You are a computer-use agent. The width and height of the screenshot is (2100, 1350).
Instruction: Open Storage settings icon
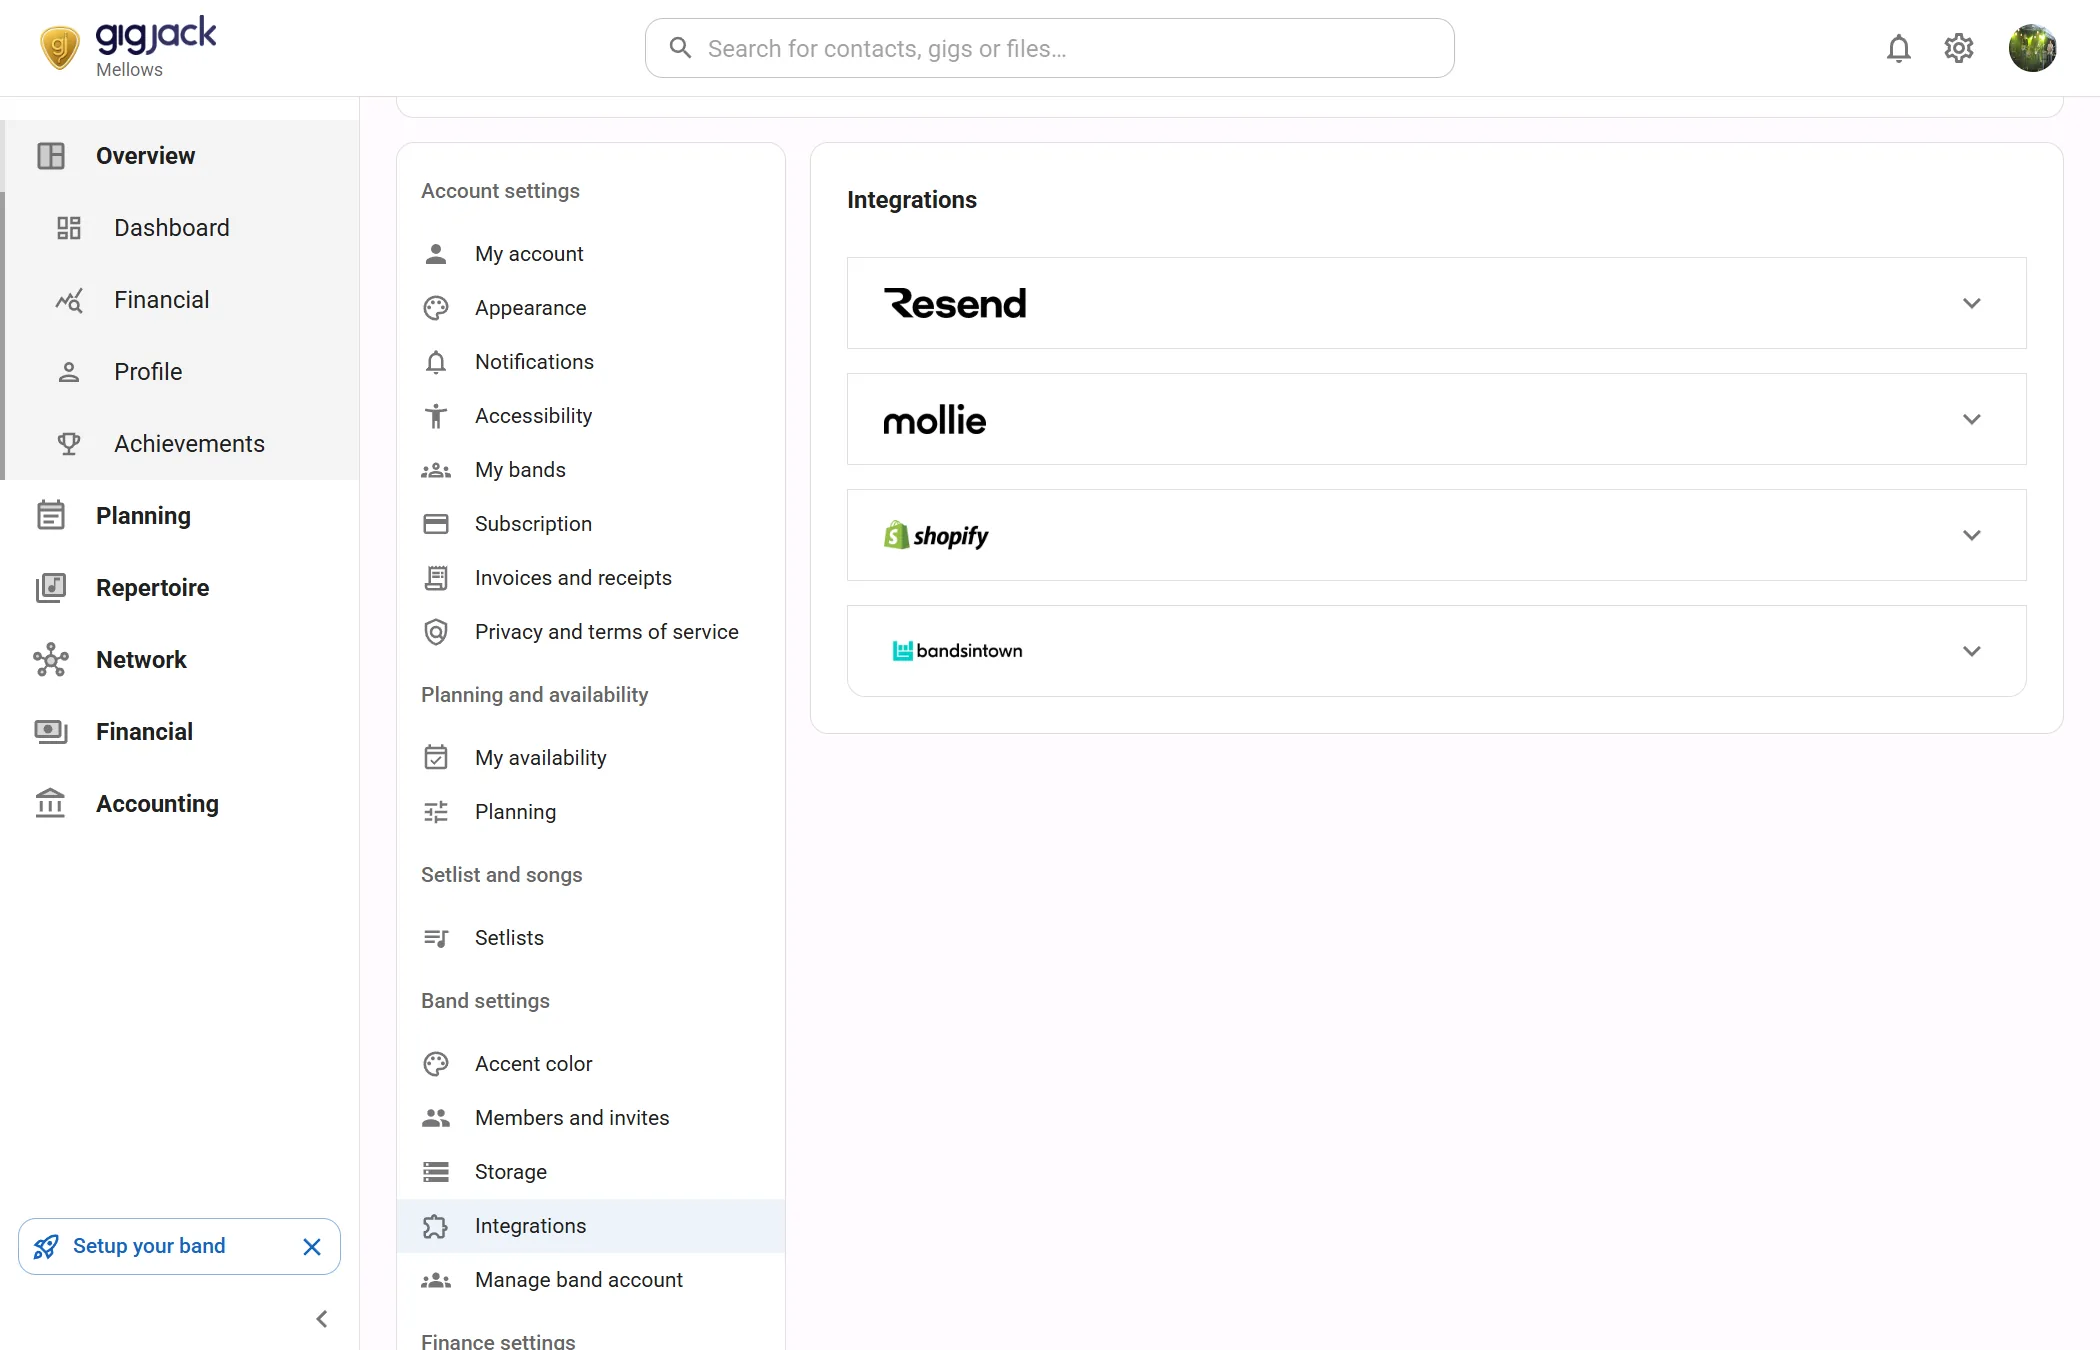tap(436, 1172)
